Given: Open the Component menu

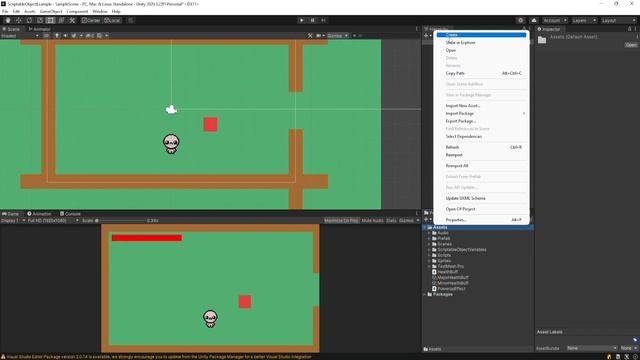Looking at the screenshot, I should [77, 11].
